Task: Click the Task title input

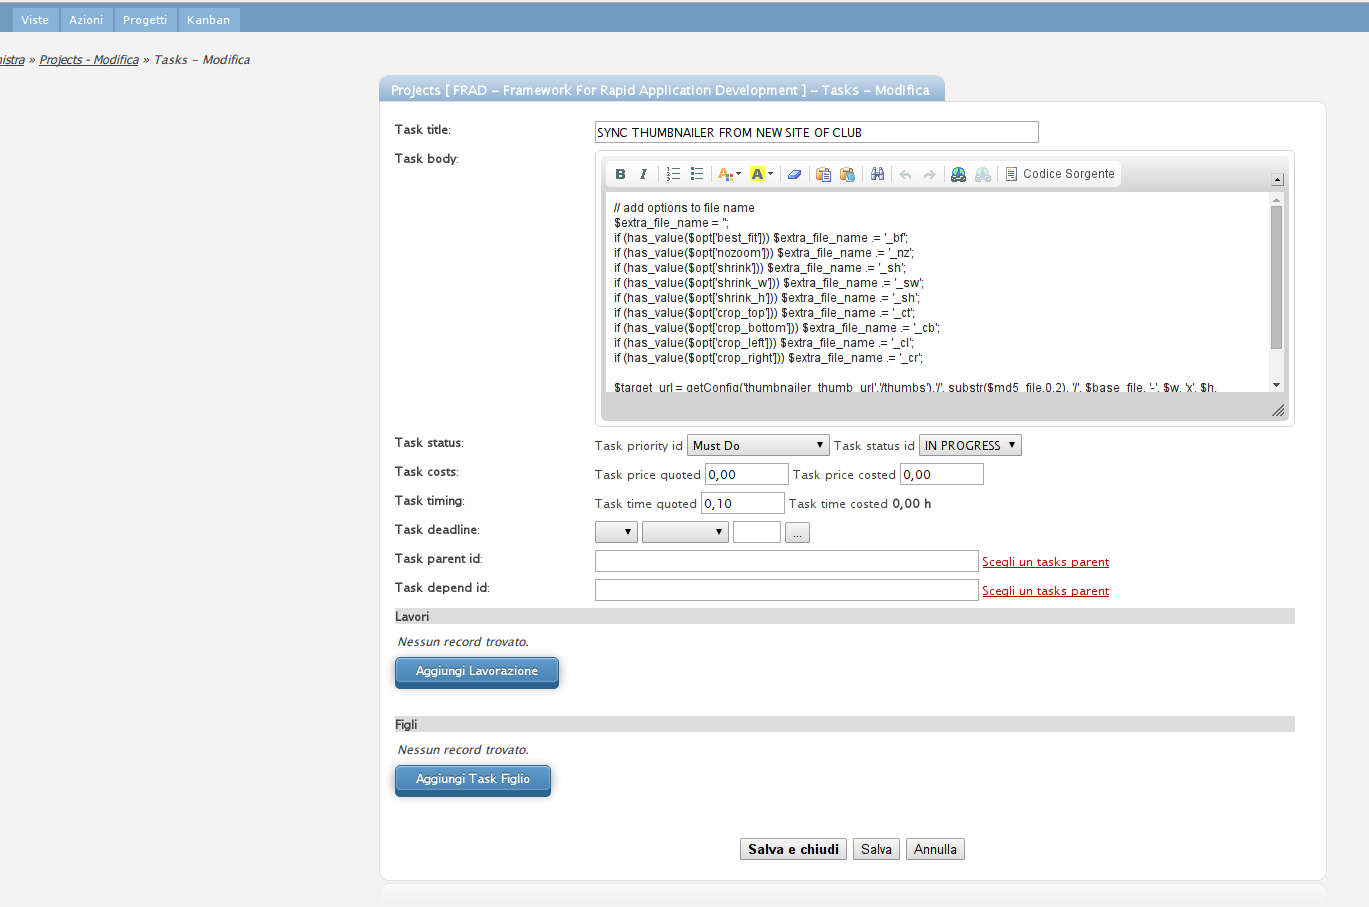Action: point(817,132)
